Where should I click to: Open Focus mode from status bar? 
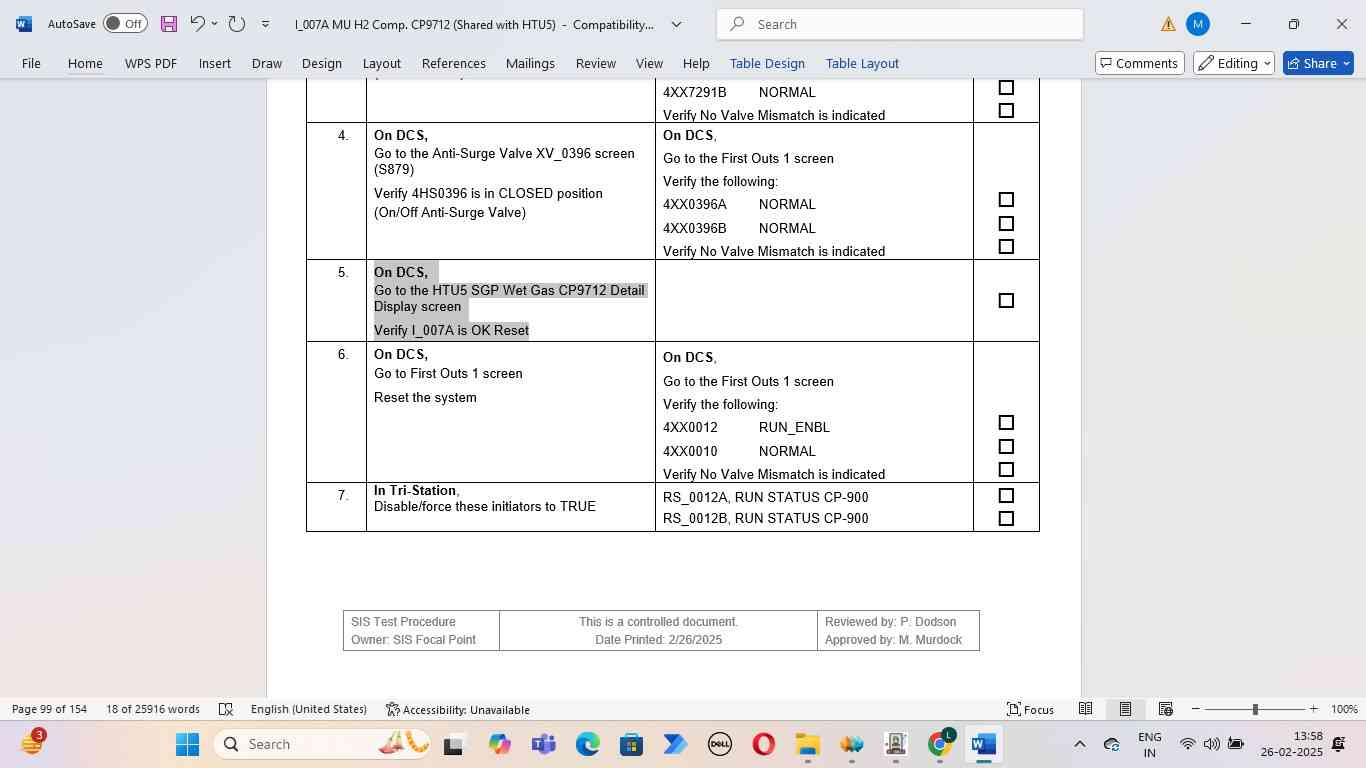coord(1030,709)
